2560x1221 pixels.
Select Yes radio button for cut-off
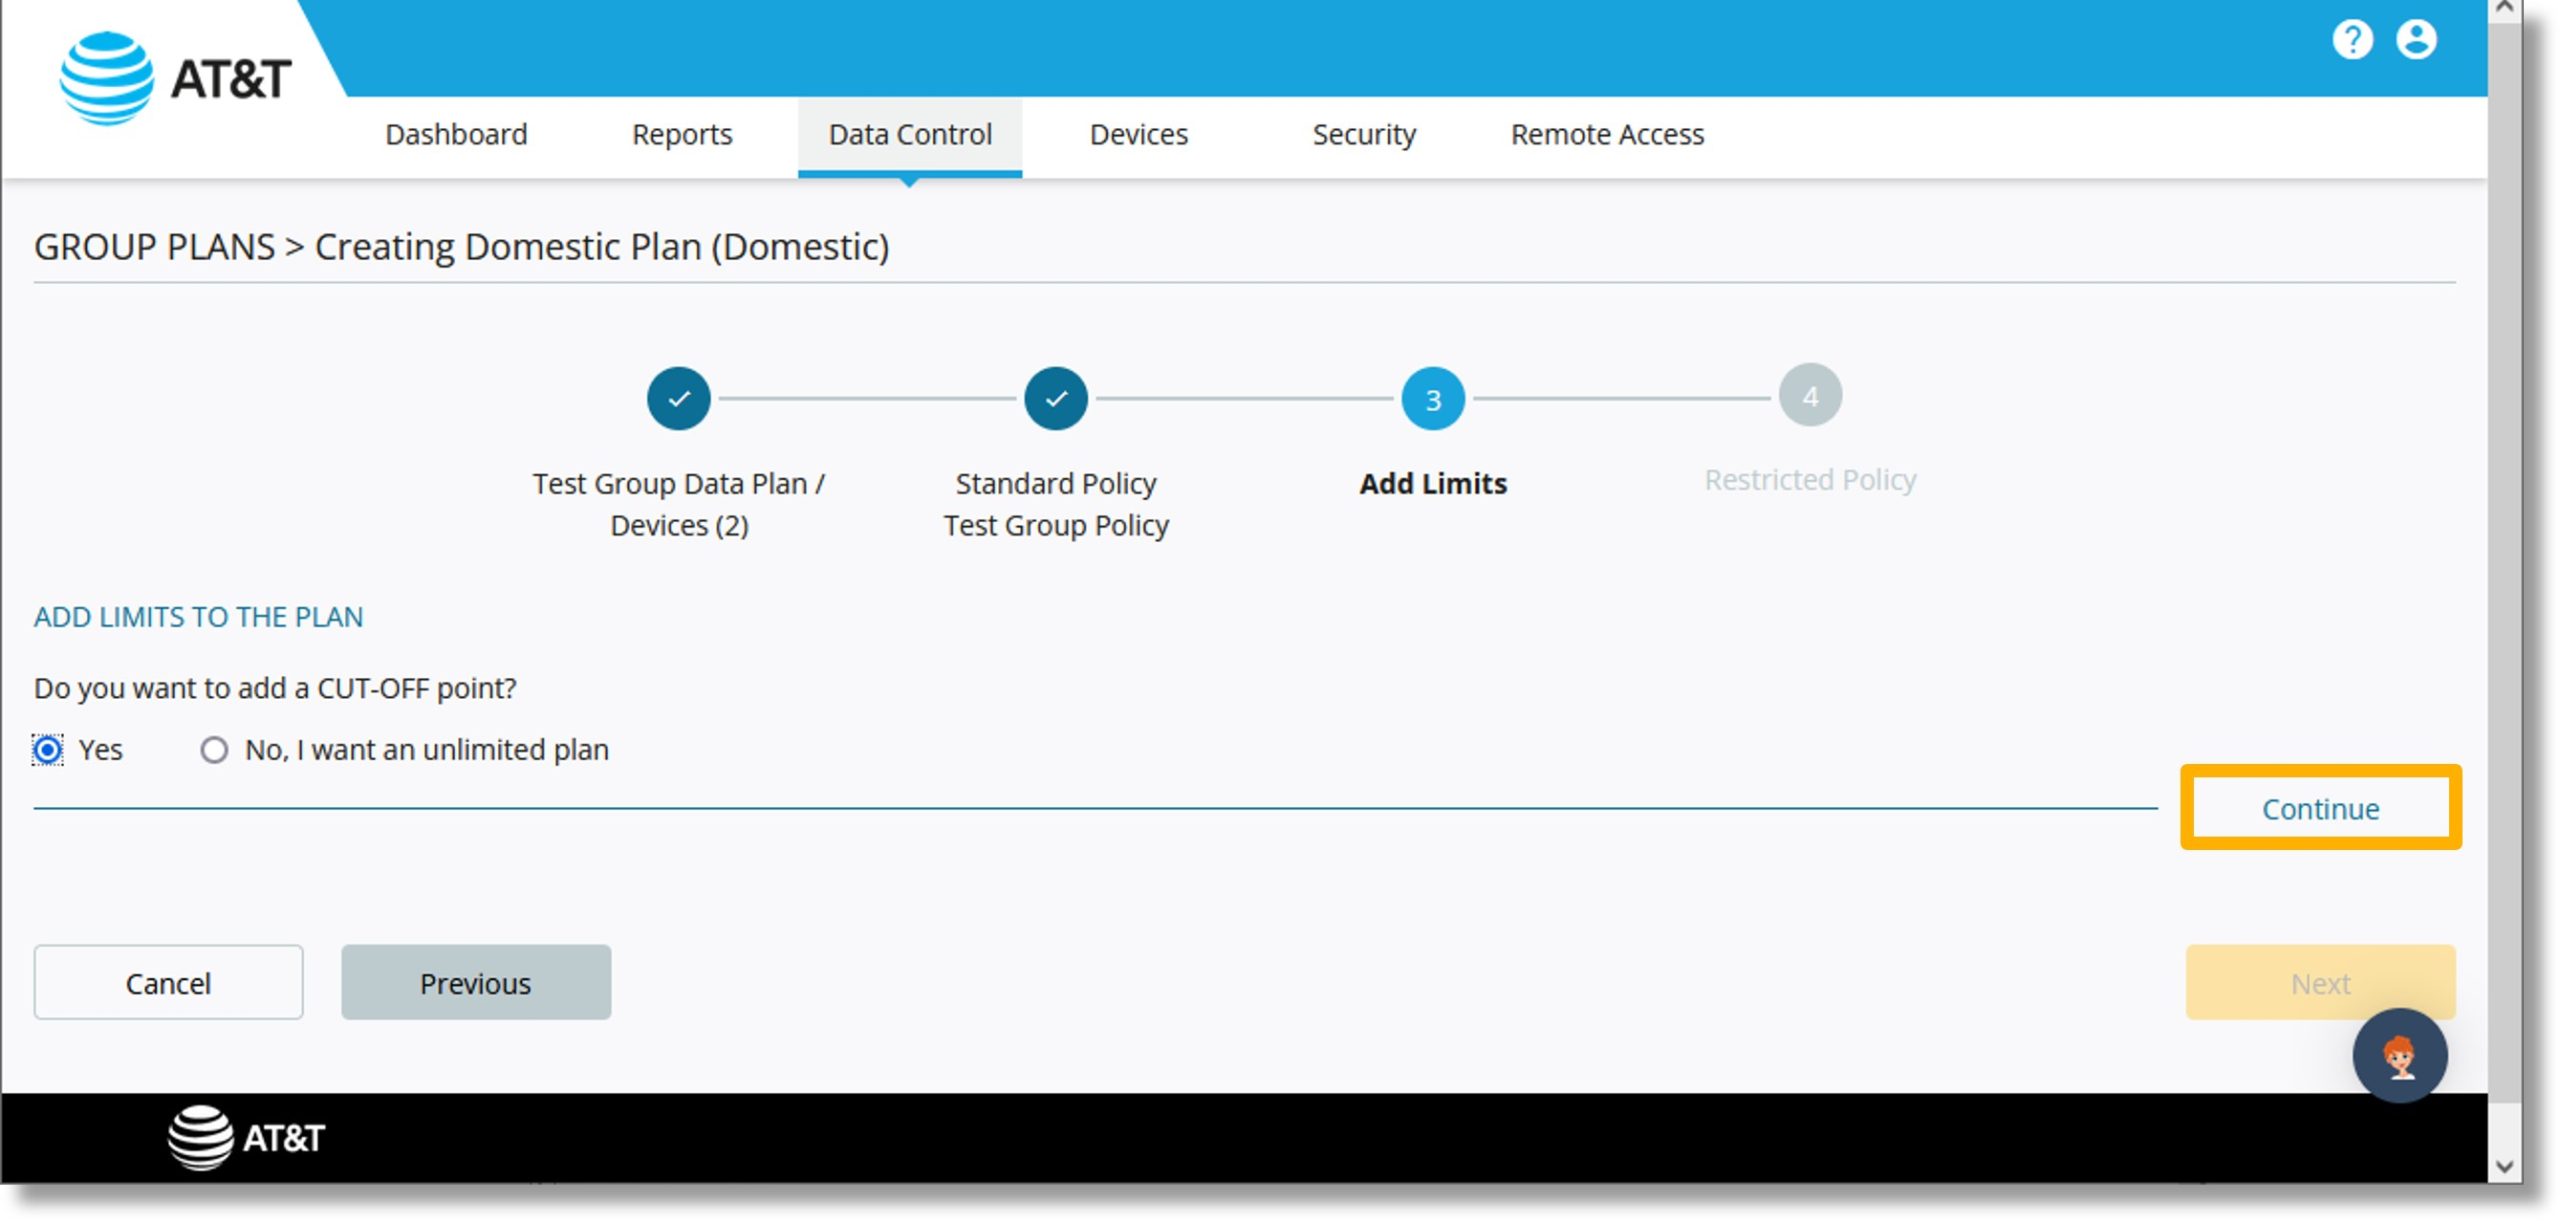(x=47, y=749)
